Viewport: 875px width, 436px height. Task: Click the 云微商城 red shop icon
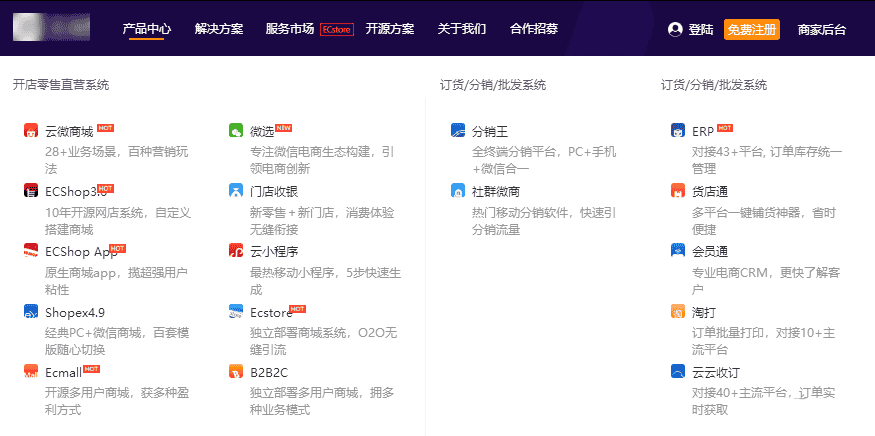[x=31, y=131]
